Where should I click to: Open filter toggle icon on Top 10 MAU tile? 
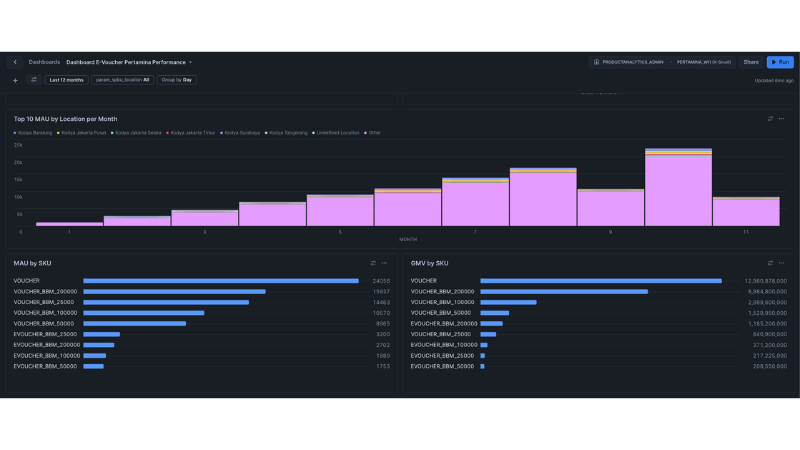pyautogui.click(x=770, y=119)
